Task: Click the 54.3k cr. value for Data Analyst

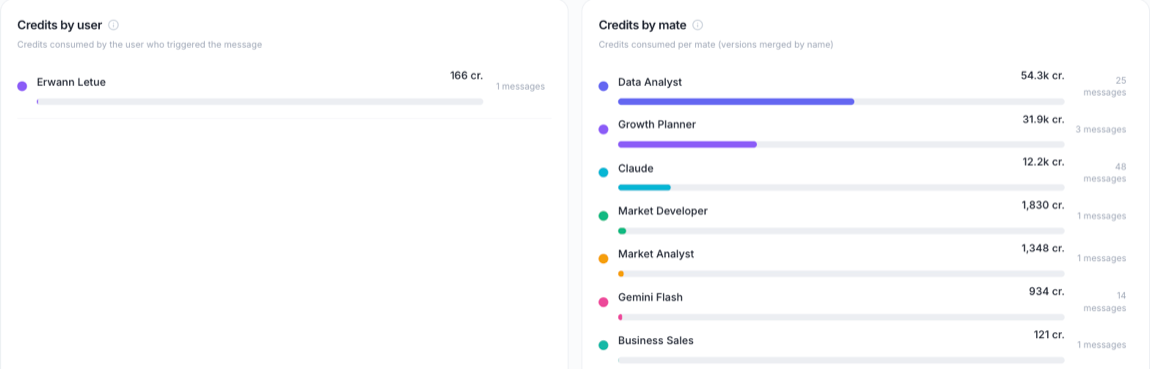Action: pyautogui.click(x=1042, y=76)
